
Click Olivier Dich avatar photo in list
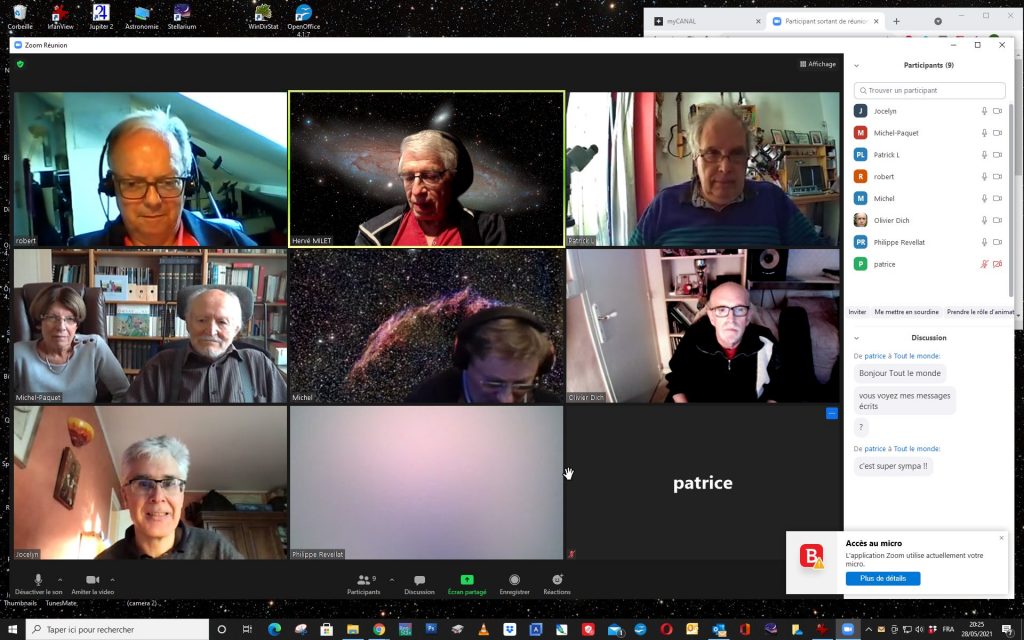tap(861, 220)
